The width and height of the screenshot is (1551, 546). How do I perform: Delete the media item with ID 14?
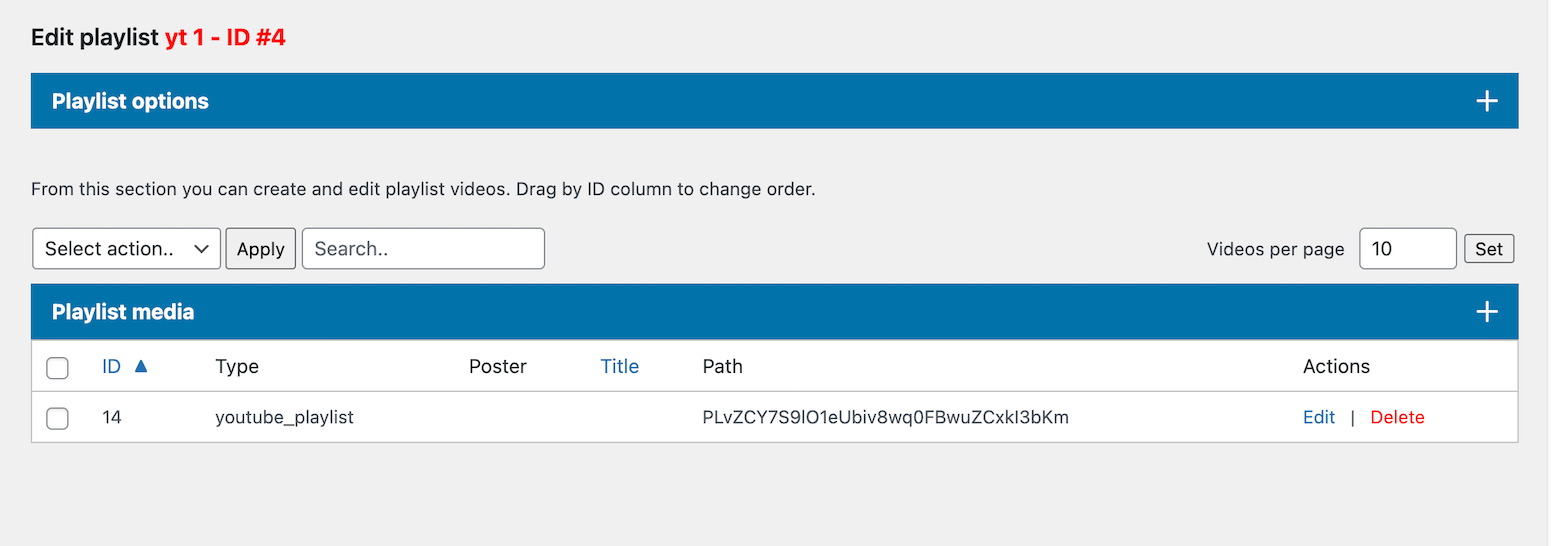point(1397,418)
